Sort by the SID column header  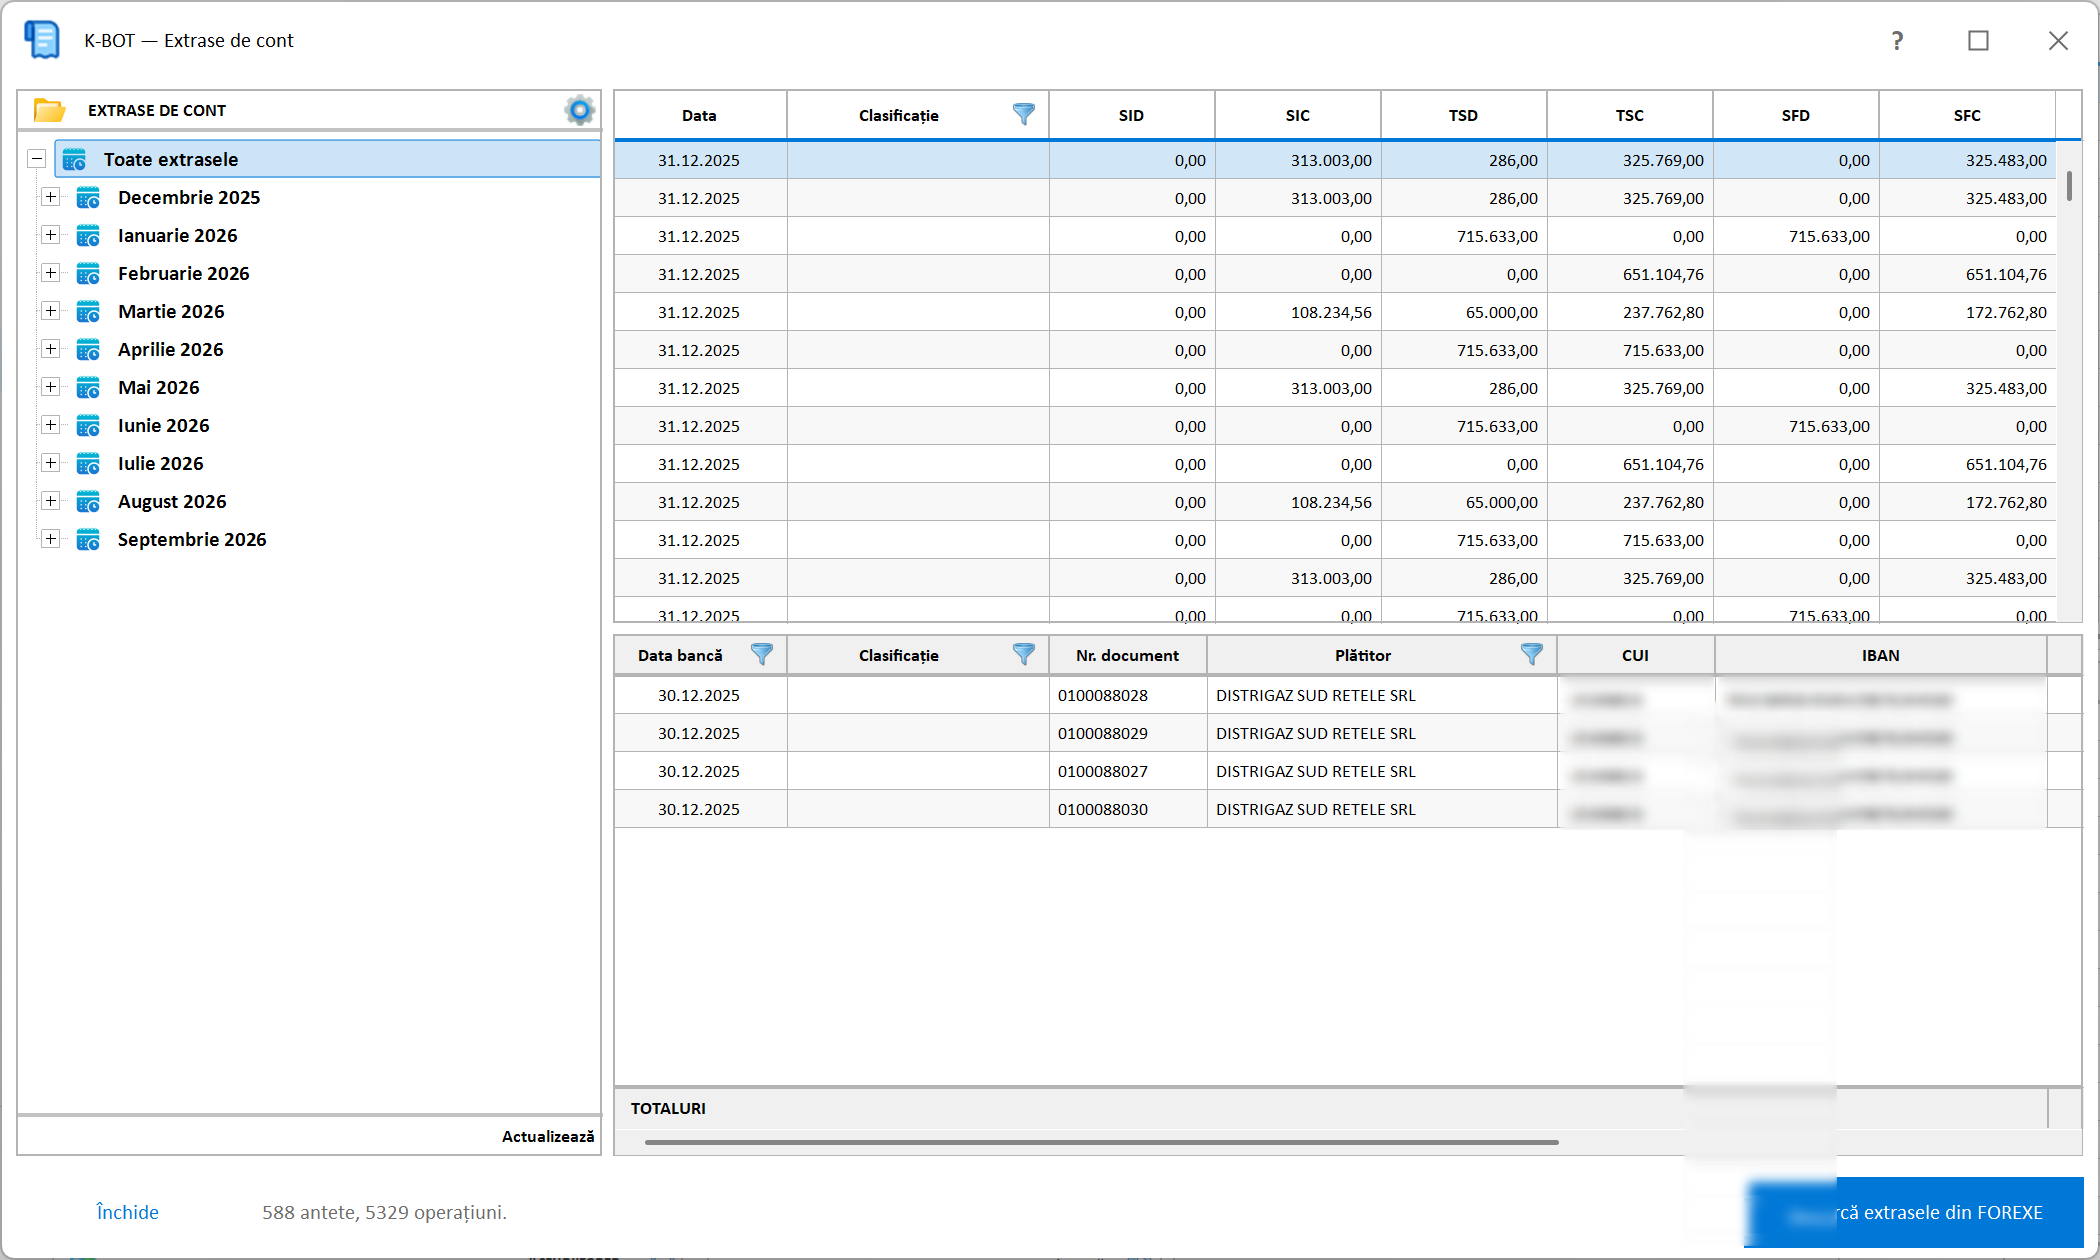(1132, 115)
